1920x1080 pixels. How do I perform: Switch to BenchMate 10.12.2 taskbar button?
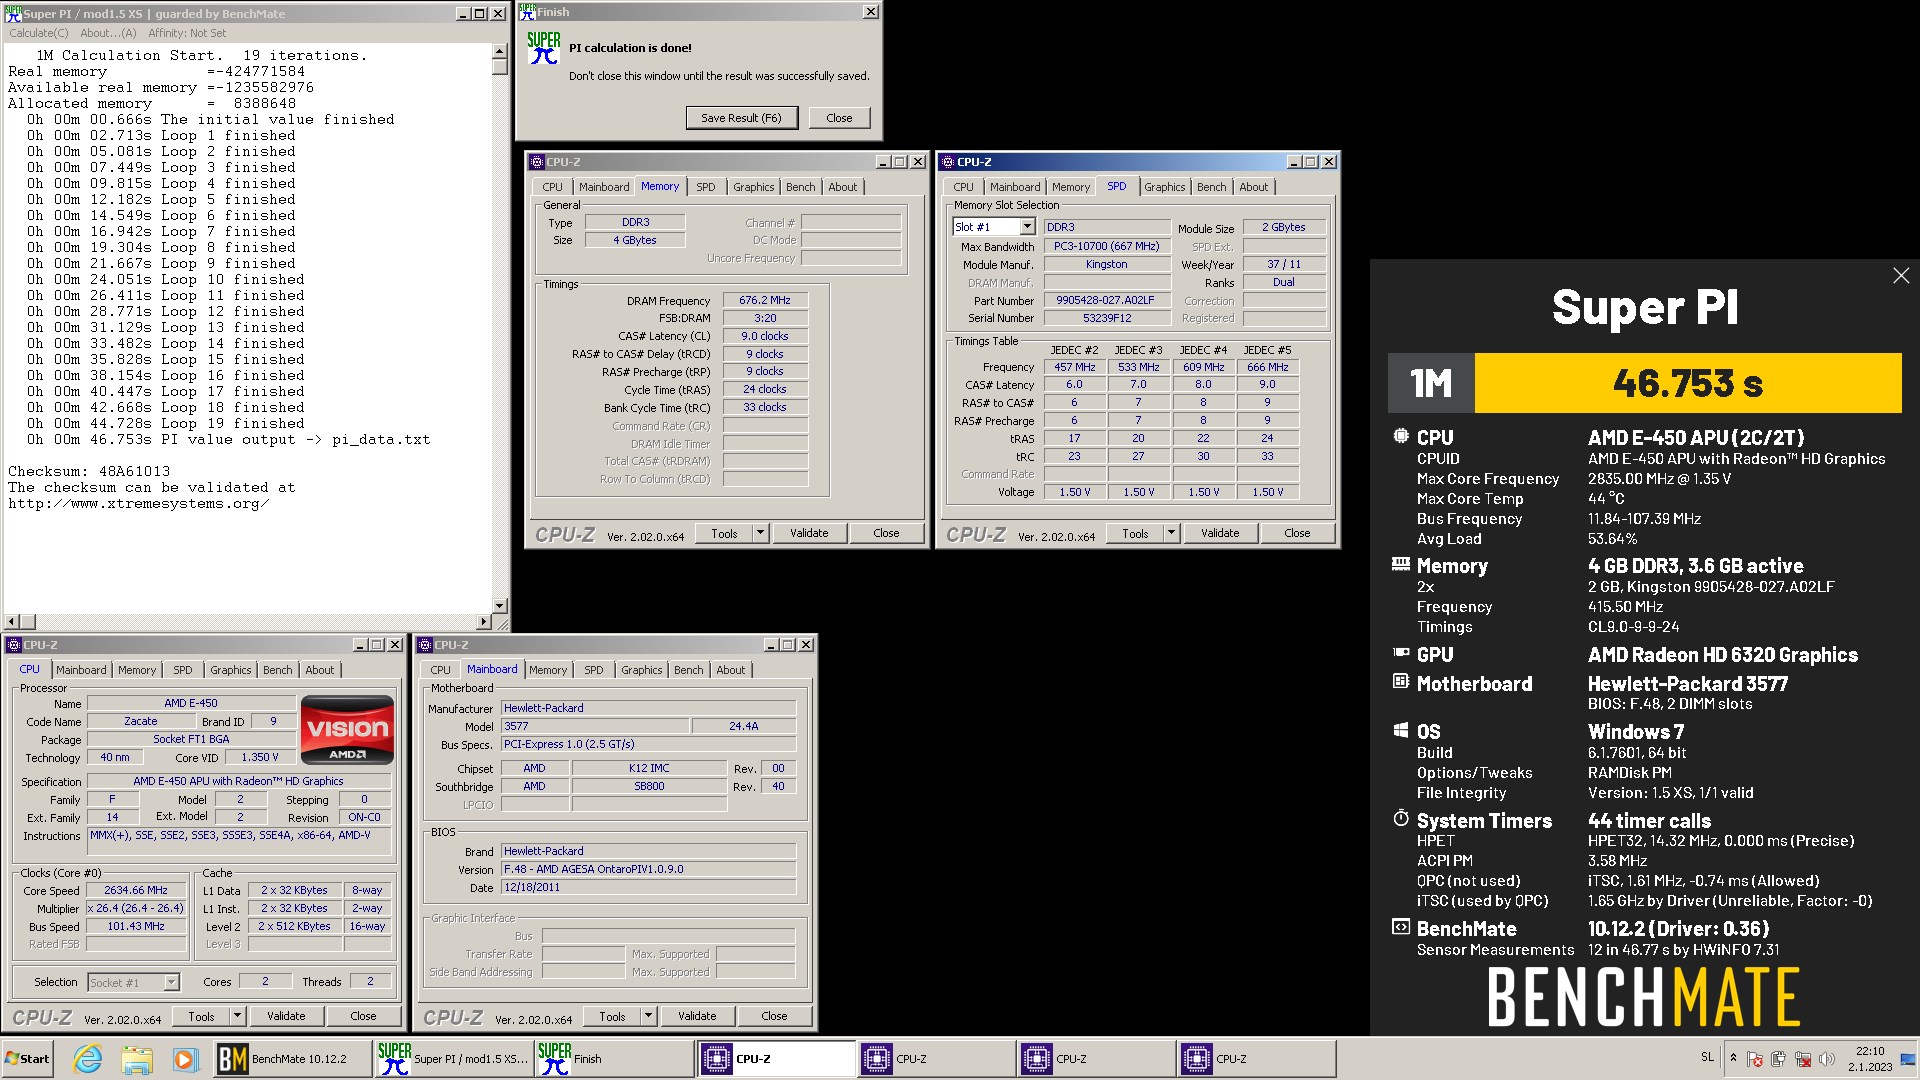292,1058
